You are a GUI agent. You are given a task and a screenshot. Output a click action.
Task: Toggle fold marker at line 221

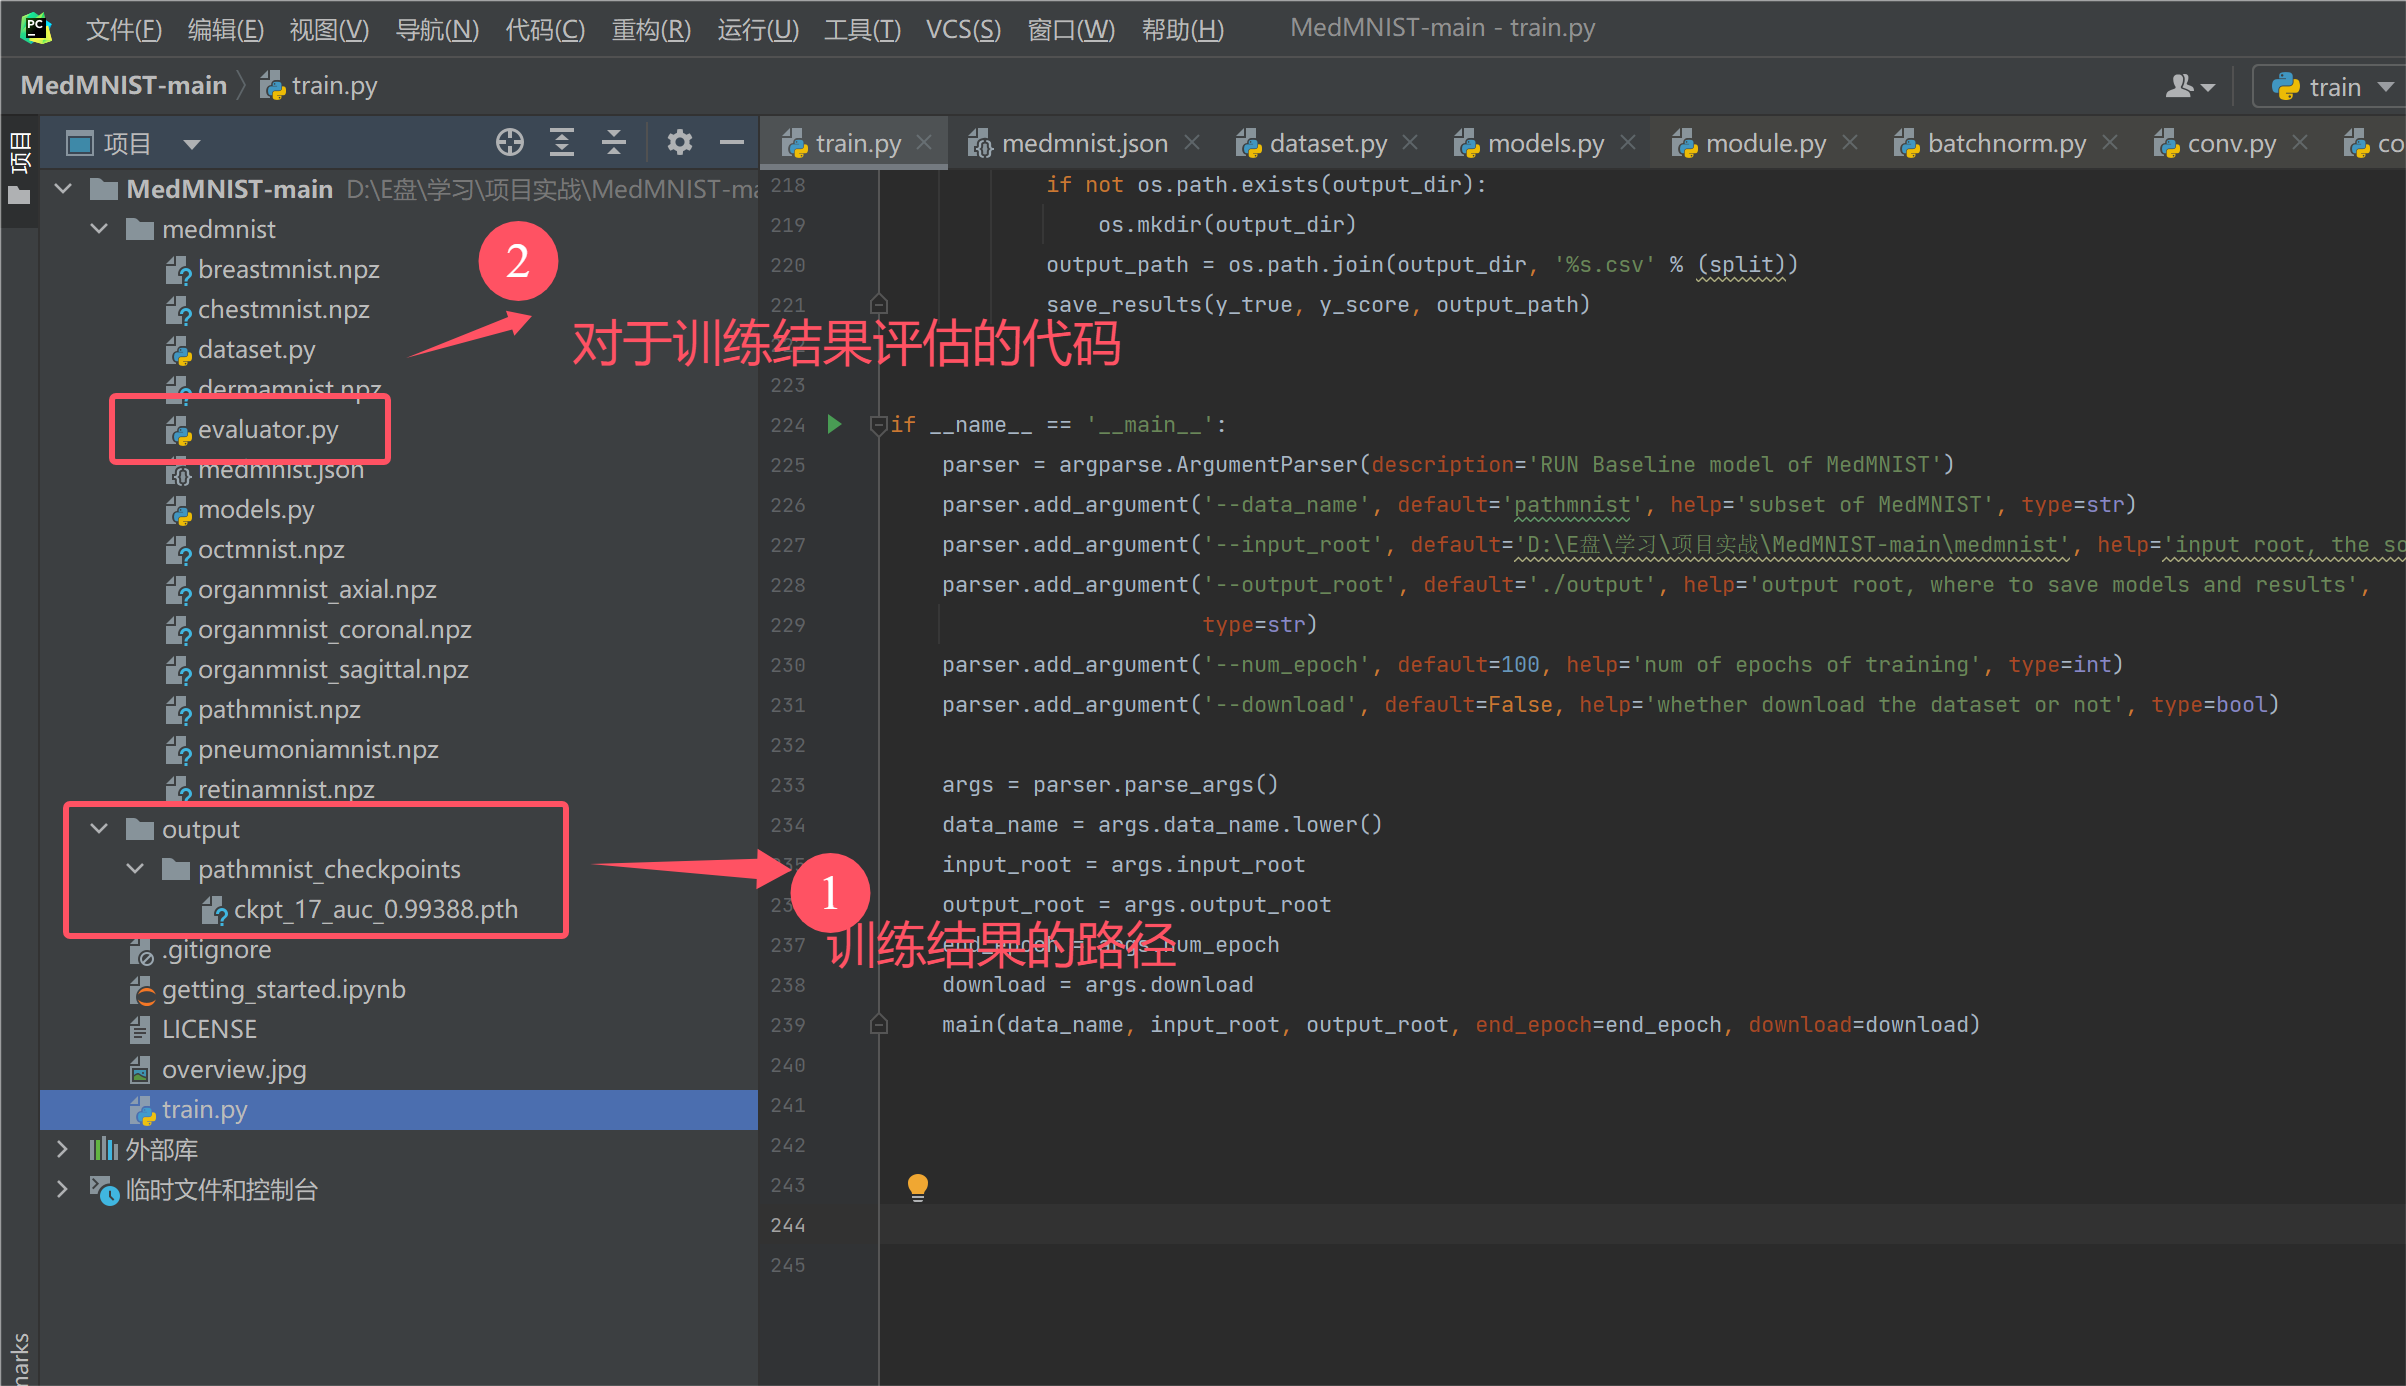click(878, 304)
